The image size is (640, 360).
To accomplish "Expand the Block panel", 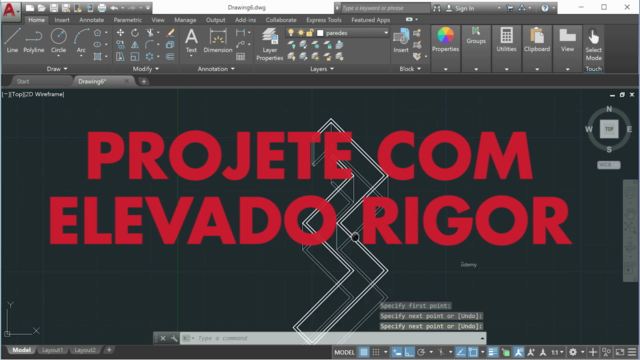I will click(x=410, y=69).
